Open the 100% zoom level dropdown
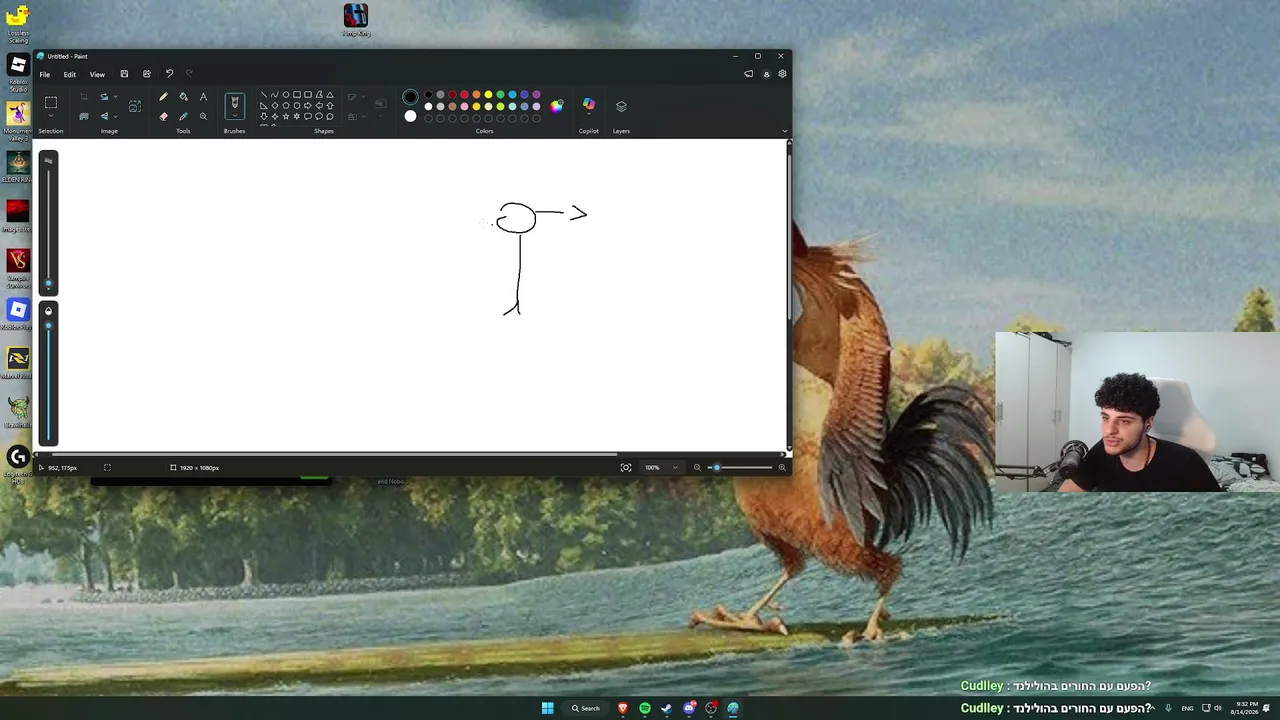 [x=660, y=467]
